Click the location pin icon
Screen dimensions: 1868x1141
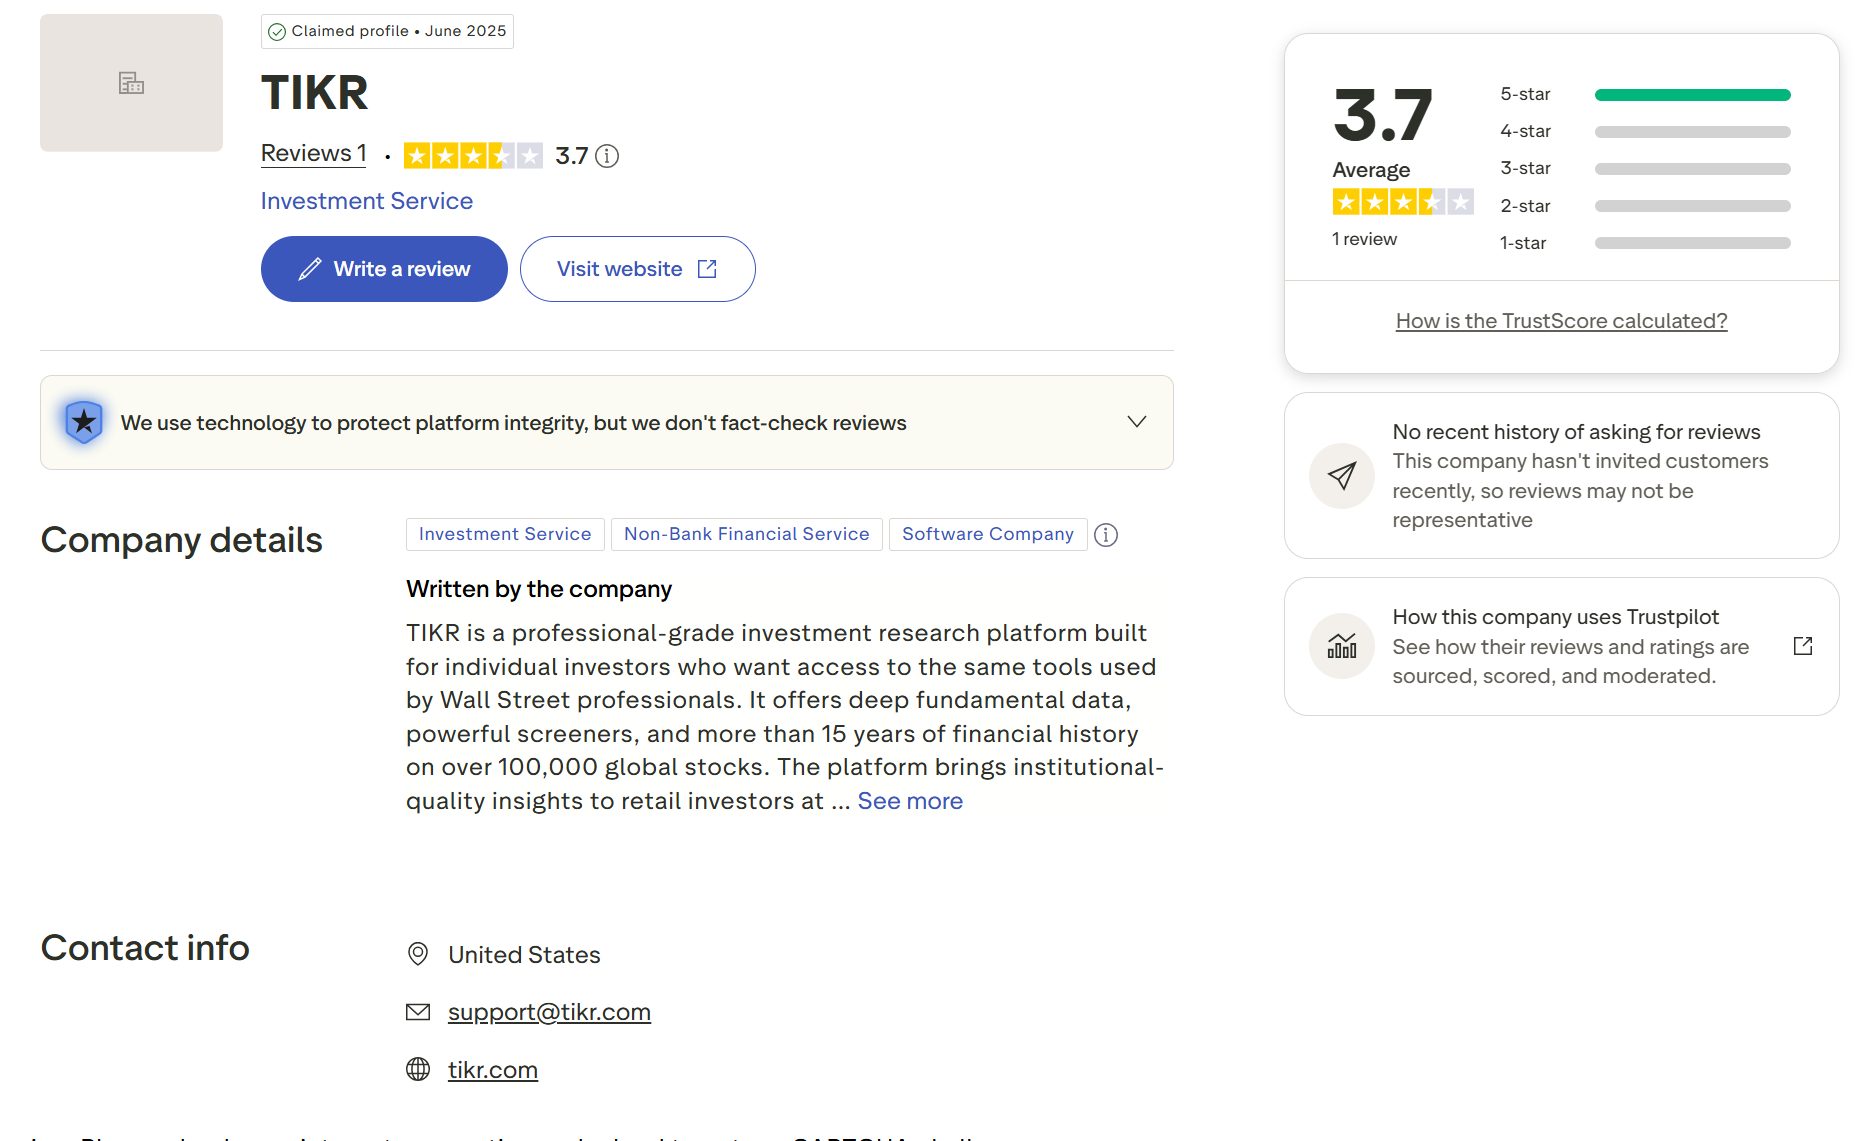(418, 954)
